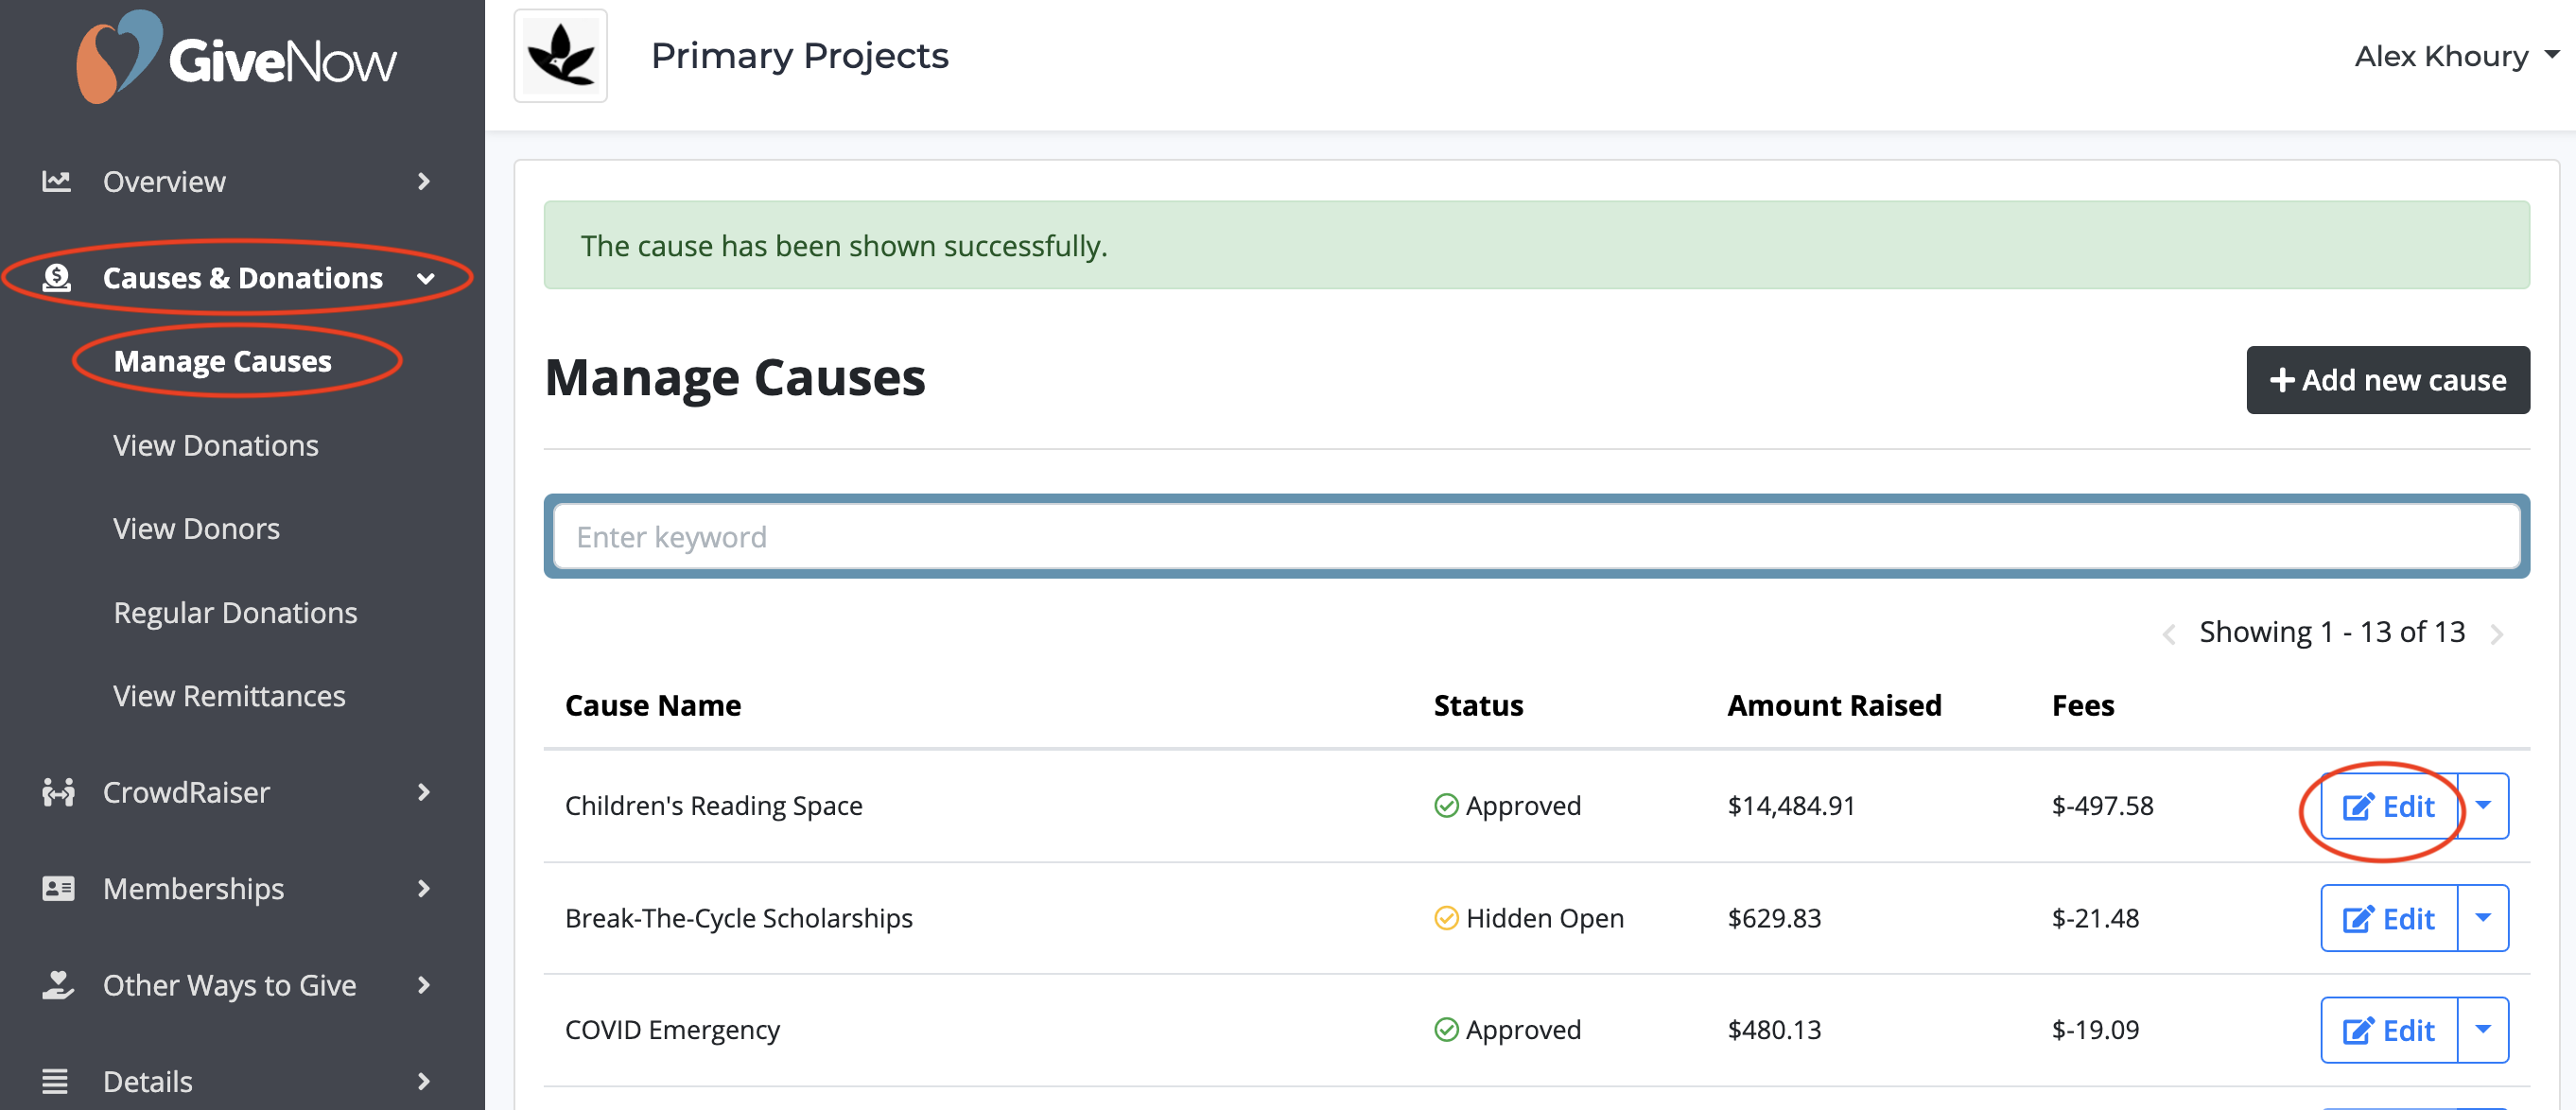Screen dimensions: 2576x1110
Task: Click the $14,484.91 amount raised
Action: (1791, 806)
